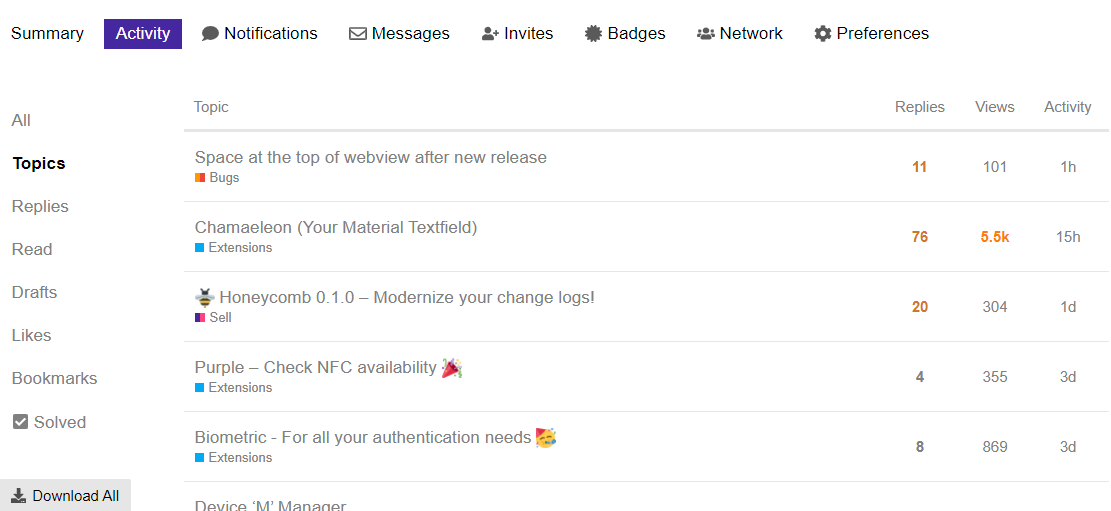Sort topics by Activity column header
This screenshot has height=511, width=1111.
[x=1067, y=107]
